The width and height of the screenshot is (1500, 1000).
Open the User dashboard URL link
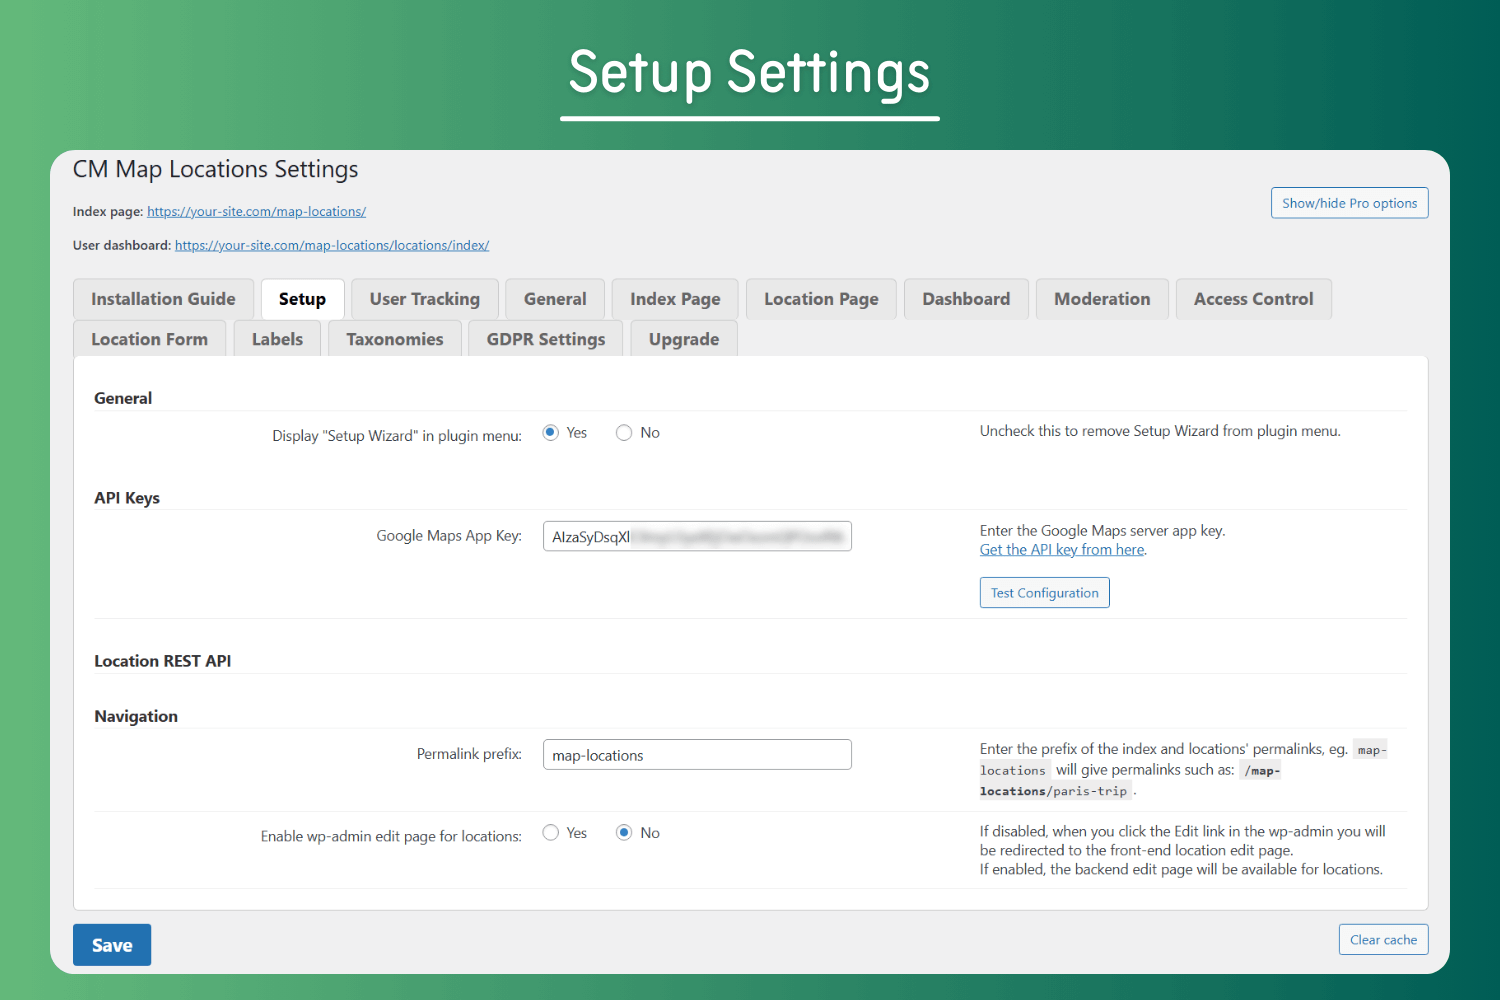(332, 246)
